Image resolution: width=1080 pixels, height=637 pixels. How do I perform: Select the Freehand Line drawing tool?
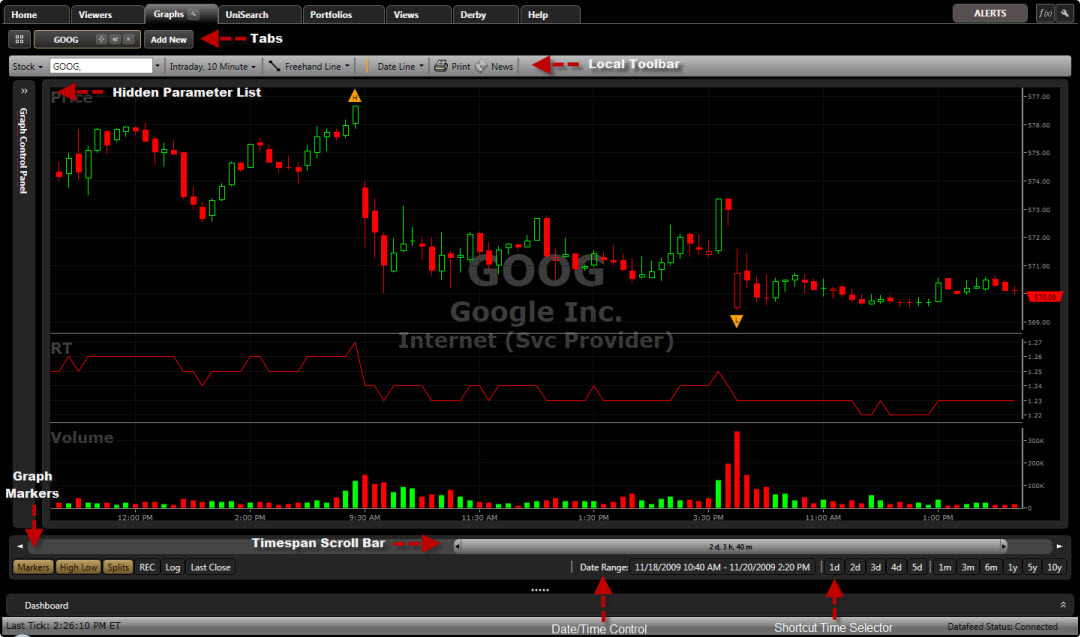310,66
